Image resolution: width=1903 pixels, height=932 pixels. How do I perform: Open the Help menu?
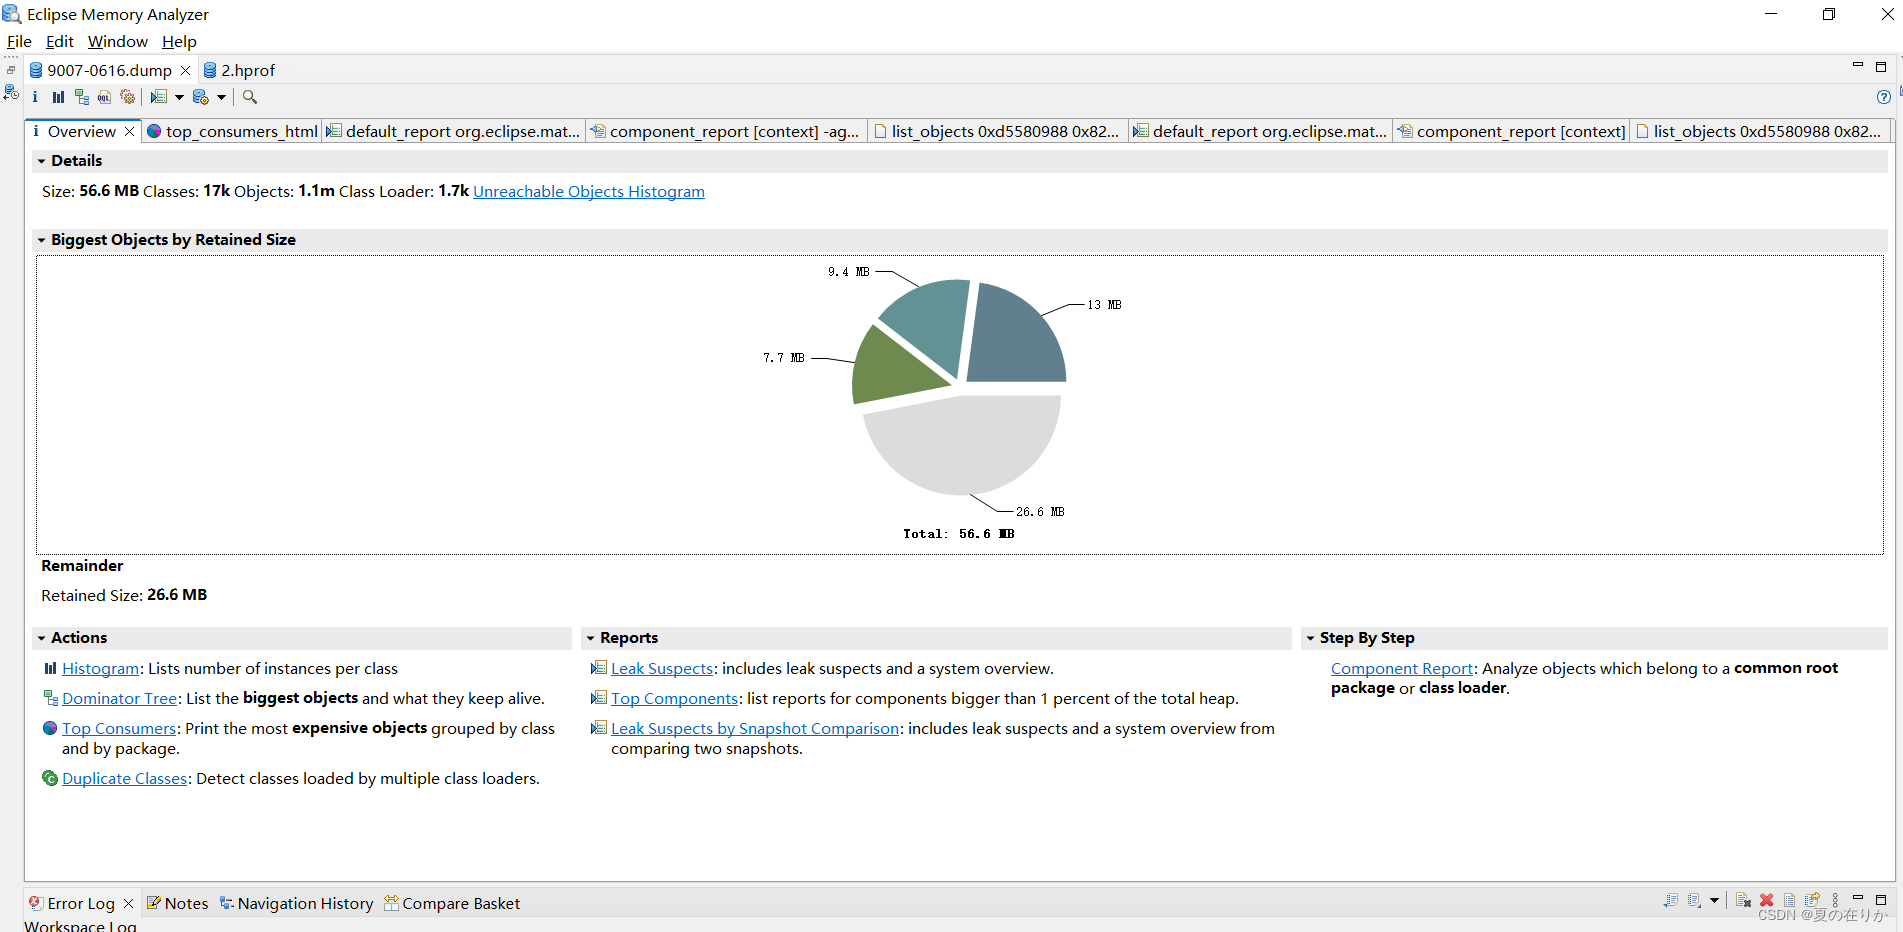coord(179,41)
